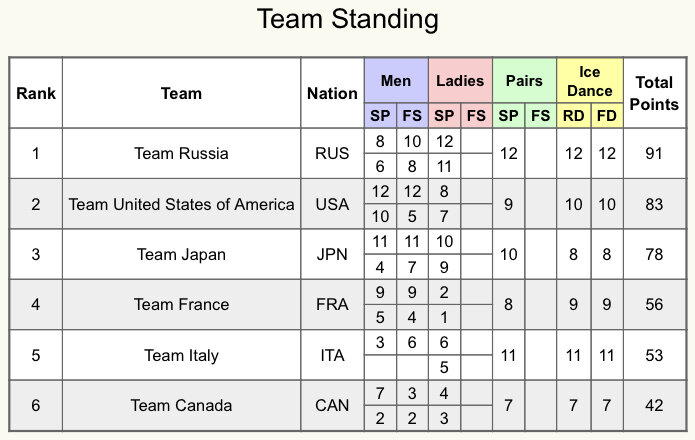Screen dimensions: 695x440
Task: Click Team United States of America
Action: coord(181,204)
